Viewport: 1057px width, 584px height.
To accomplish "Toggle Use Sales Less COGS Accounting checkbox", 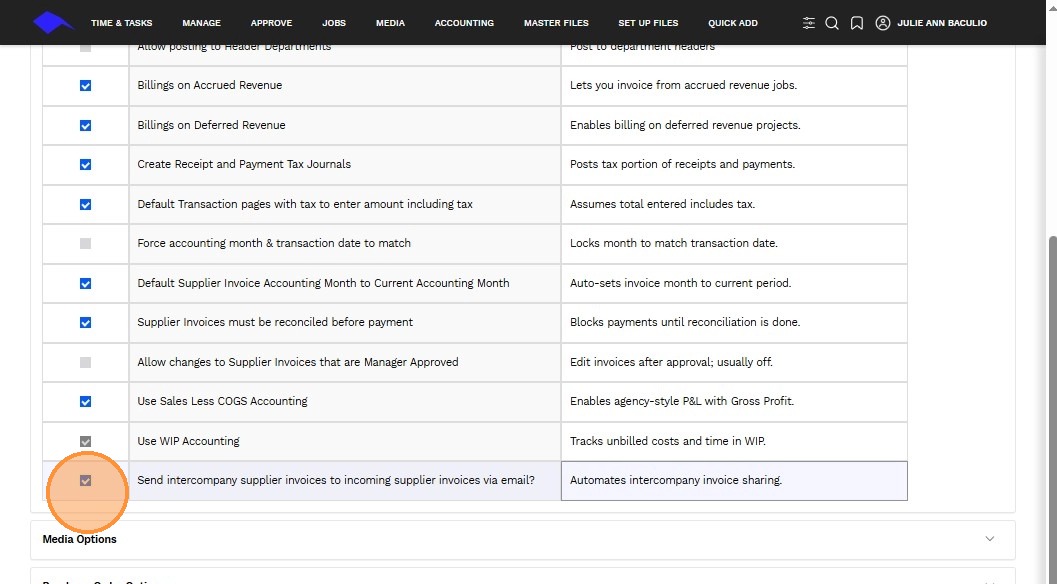I will coord(85,402).
